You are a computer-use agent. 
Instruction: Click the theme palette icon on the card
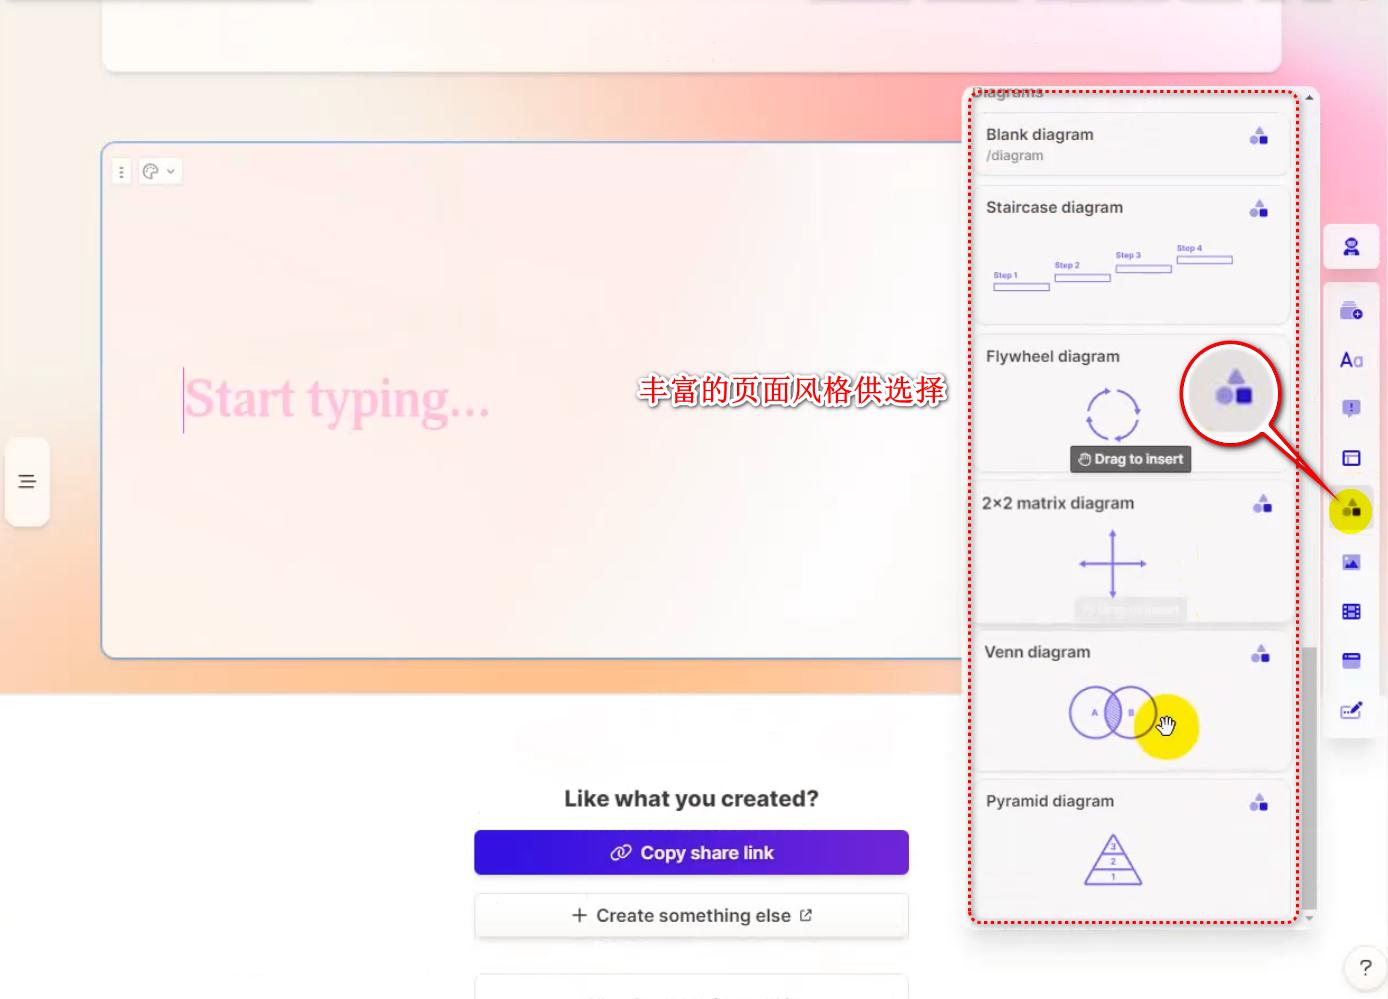[151, 171]
